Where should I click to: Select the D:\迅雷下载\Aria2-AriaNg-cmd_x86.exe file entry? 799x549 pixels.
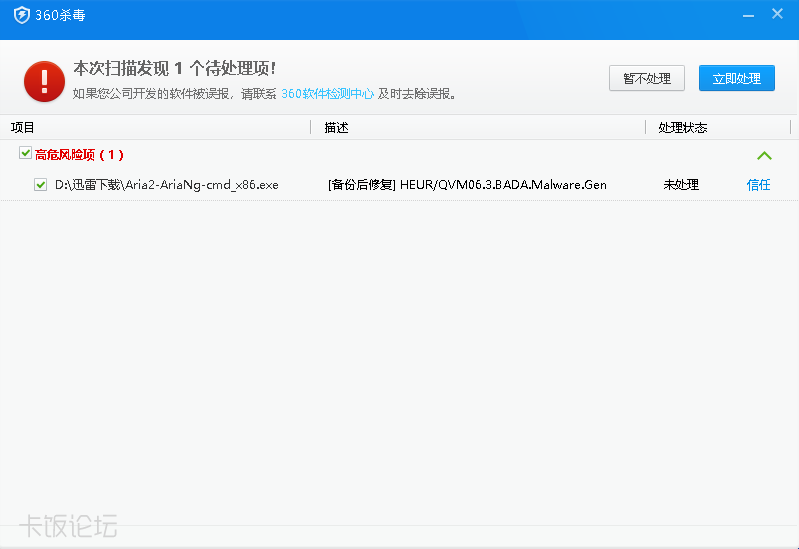click(166, 185)
